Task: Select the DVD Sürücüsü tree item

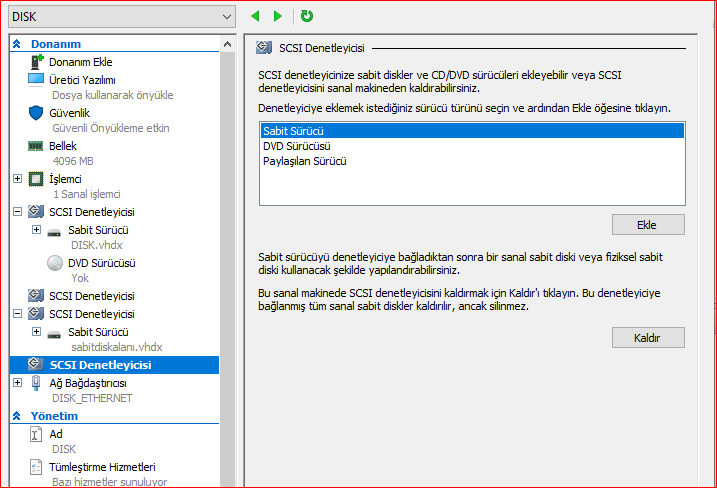Action: click(x=102, y=263)
